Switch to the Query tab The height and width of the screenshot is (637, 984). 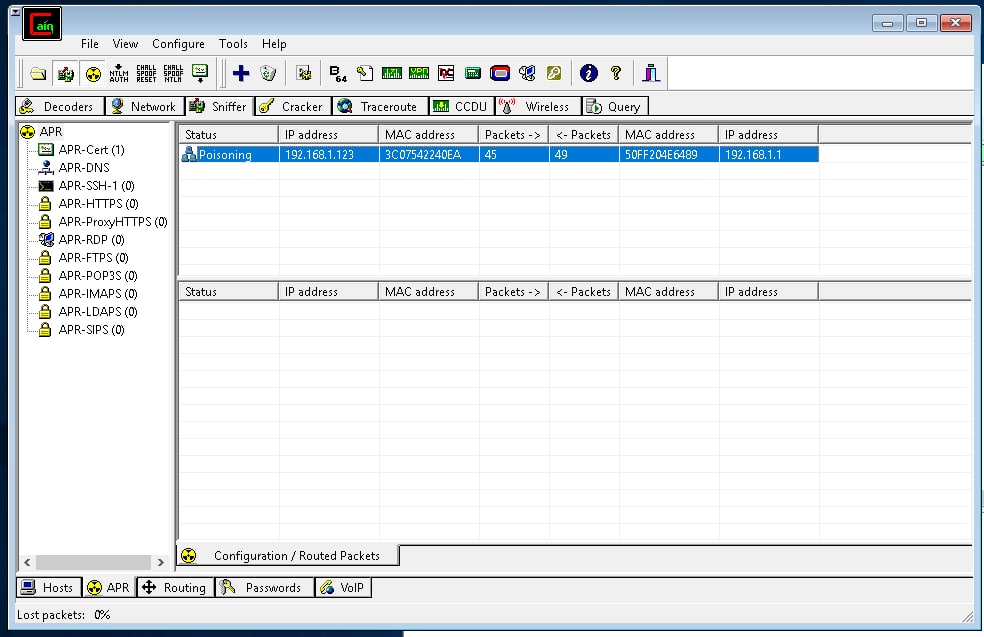pos(614,107)
